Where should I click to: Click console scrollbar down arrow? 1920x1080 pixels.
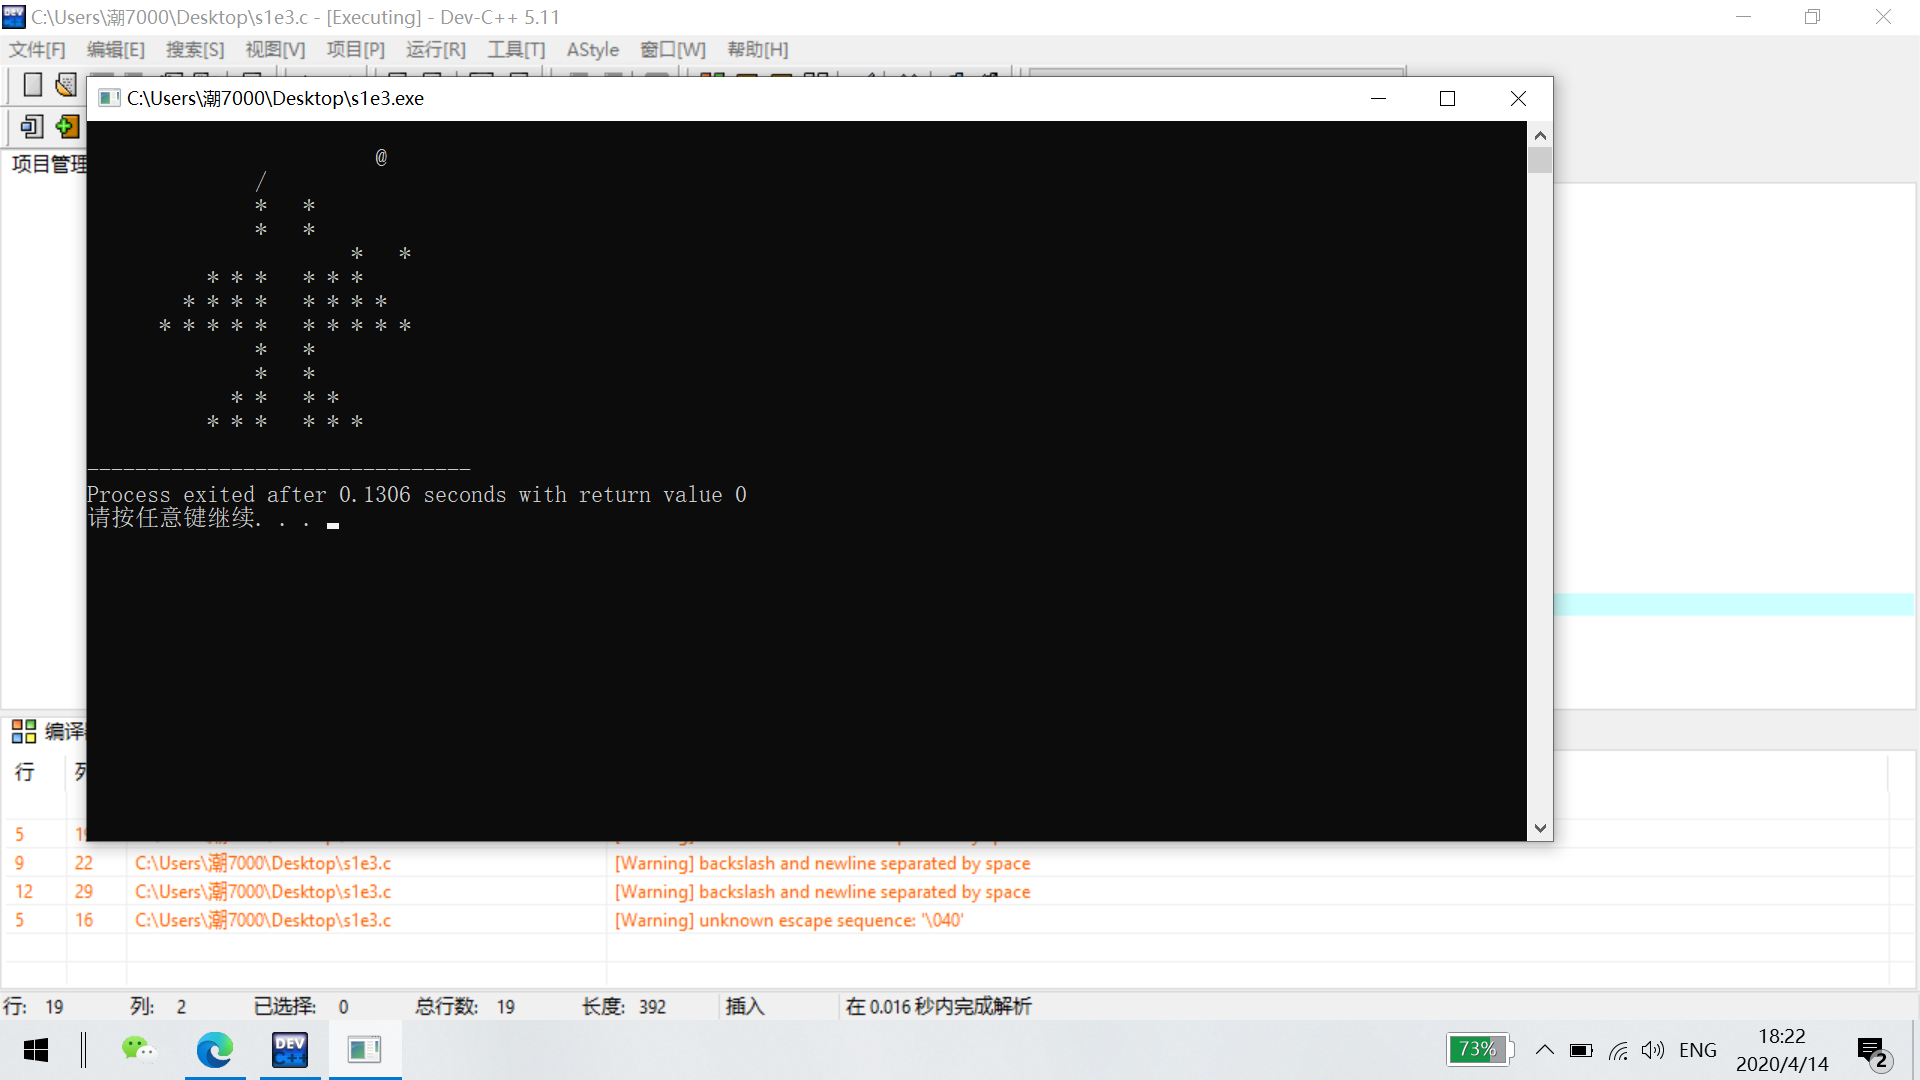click(1540, 828)
